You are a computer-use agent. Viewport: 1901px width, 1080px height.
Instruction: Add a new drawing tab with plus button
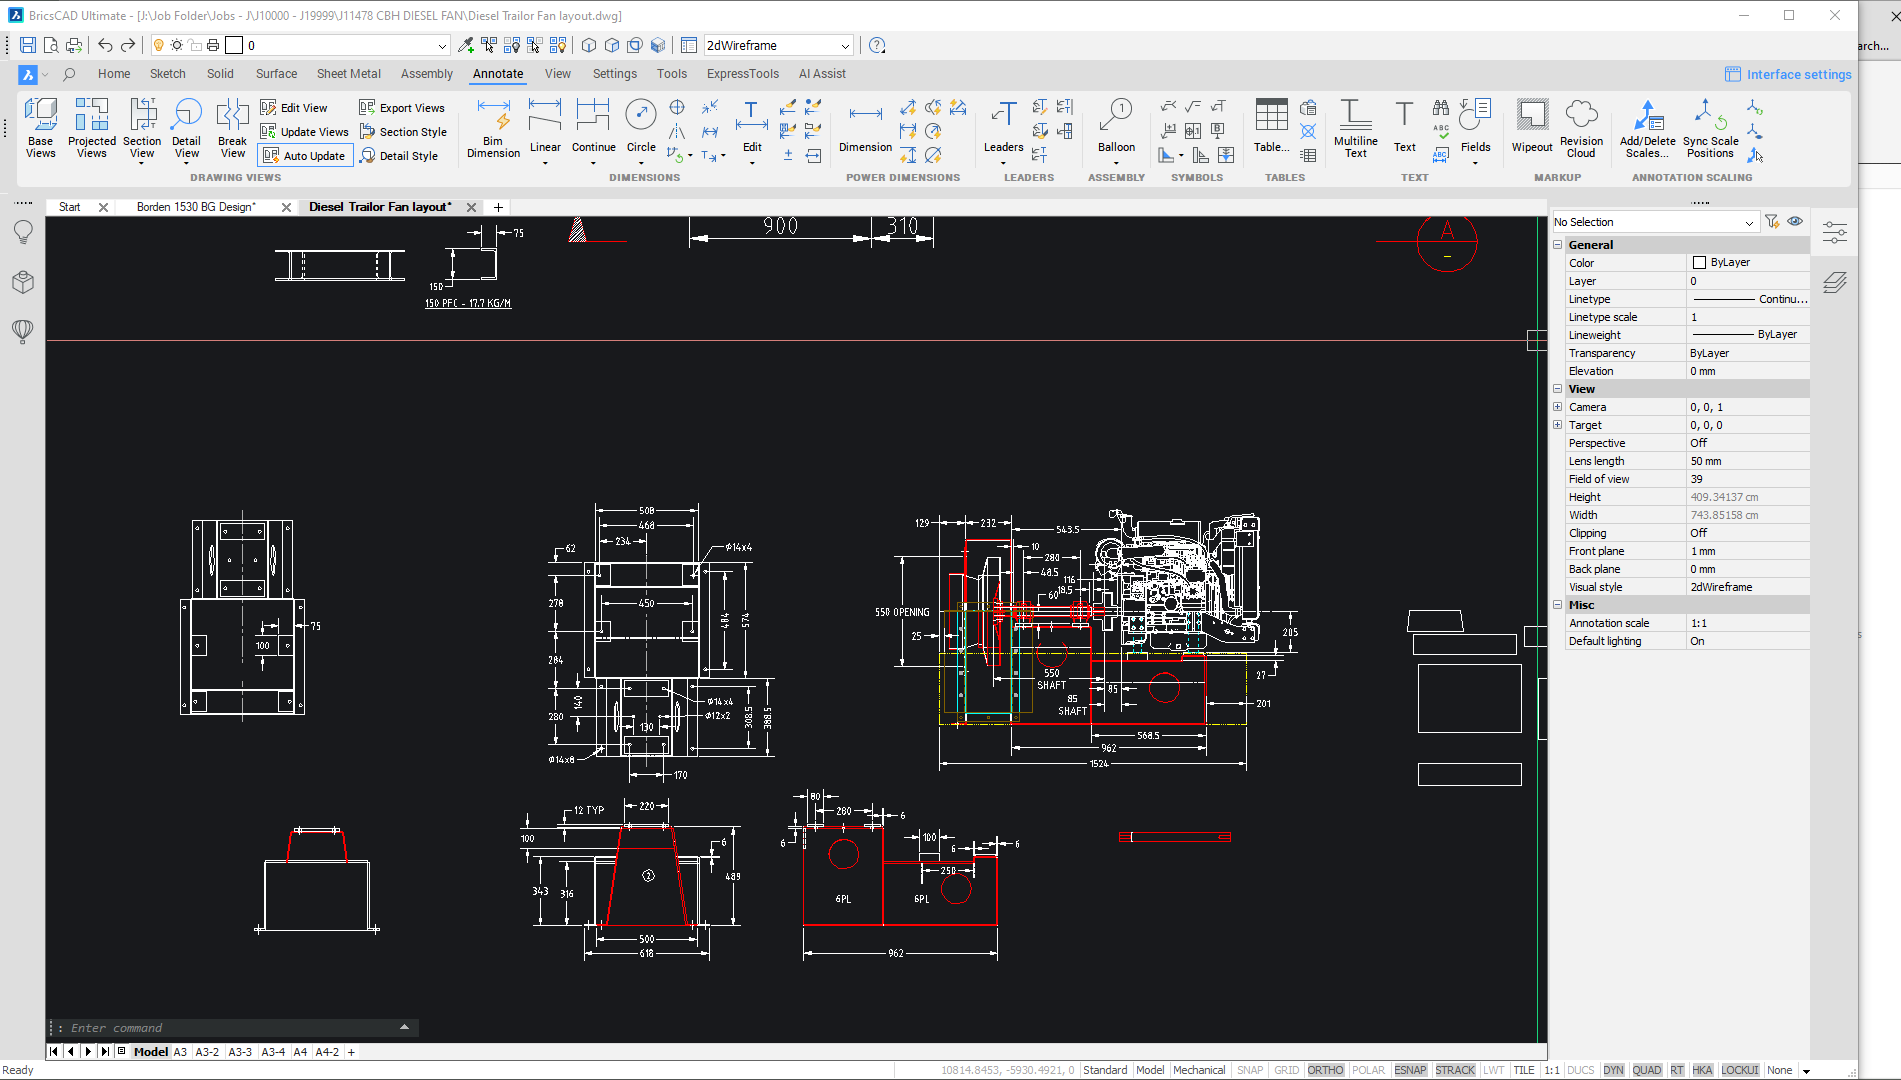498,207
